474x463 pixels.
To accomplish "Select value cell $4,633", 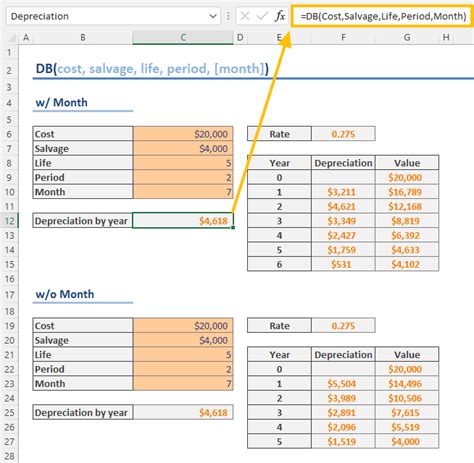I will click(x=407, y=250).
